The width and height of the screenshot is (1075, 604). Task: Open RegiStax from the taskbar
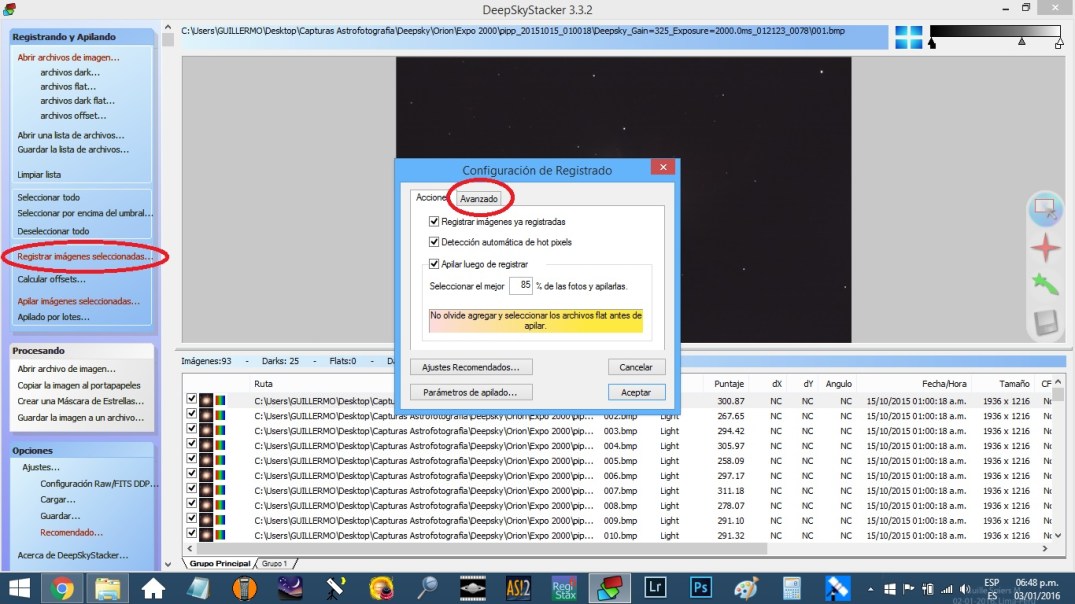564,587
